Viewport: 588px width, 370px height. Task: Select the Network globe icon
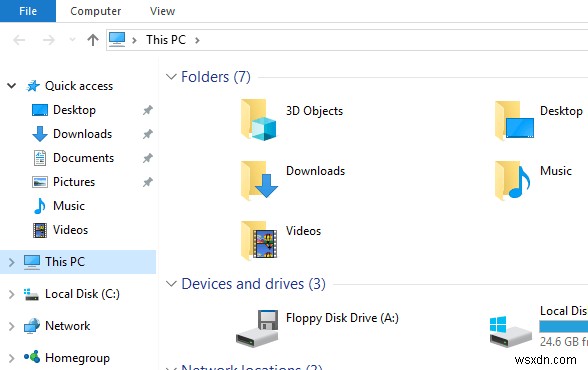click(x=32, y=326)
